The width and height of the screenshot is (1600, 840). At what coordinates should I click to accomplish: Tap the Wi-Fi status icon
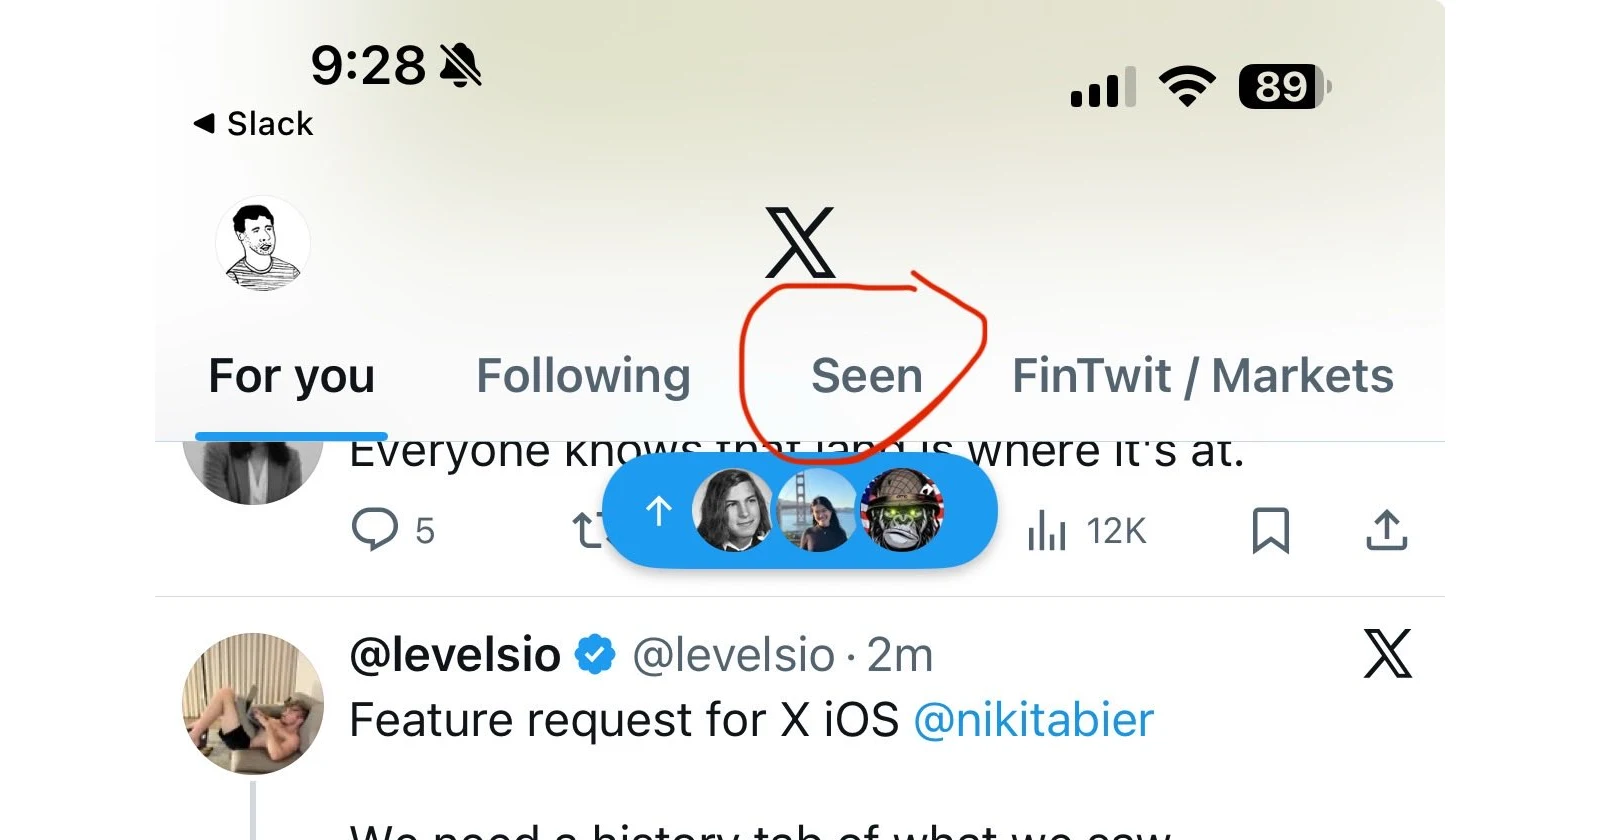coord(1186,86)
